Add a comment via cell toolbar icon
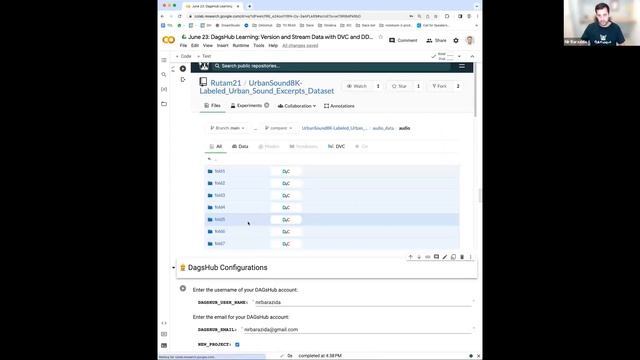Screen dimensions: 640x360 click(436, 257)
